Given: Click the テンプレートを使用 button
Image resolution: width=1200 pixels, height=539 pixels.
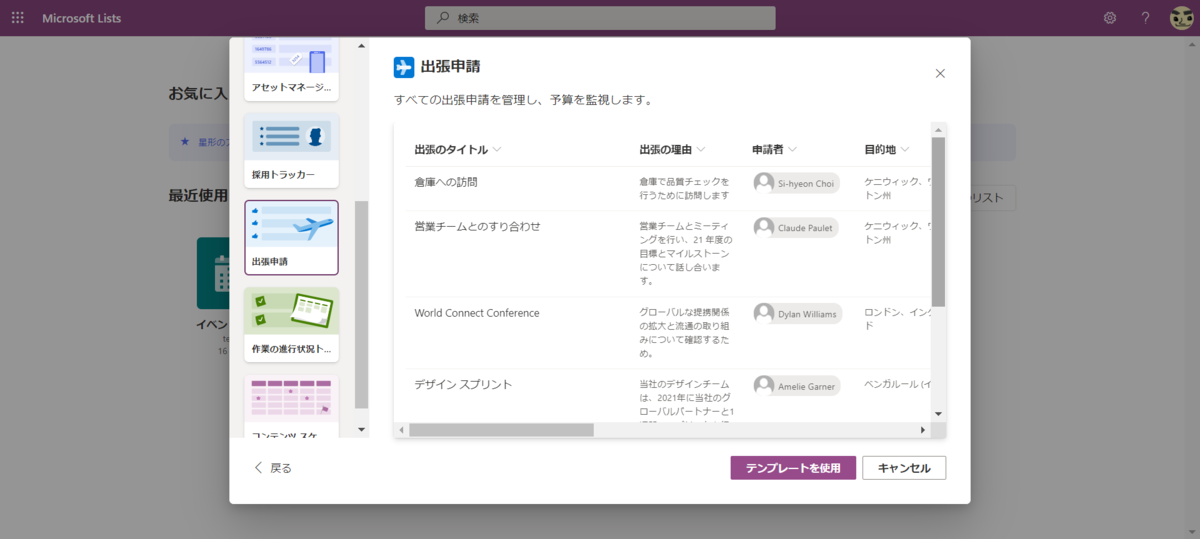Looking at the screenshot, I should click(793, 468).
